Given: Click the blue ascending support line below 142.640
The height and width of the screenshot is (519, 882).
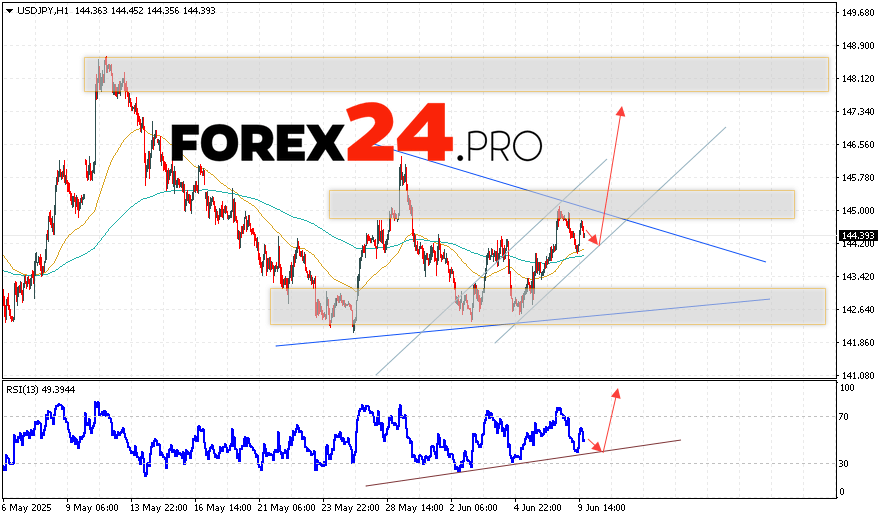Looking at the screenshot, I should pos(400,332).
